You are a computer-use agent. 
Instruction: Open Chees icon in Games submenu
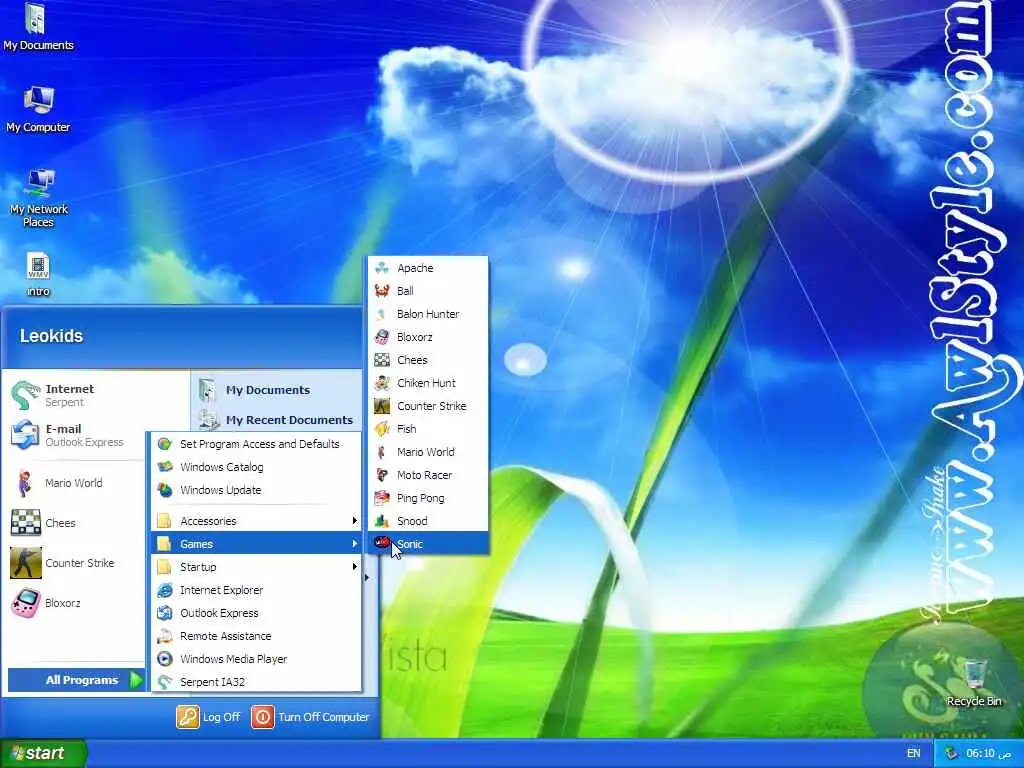pos(382,360)
